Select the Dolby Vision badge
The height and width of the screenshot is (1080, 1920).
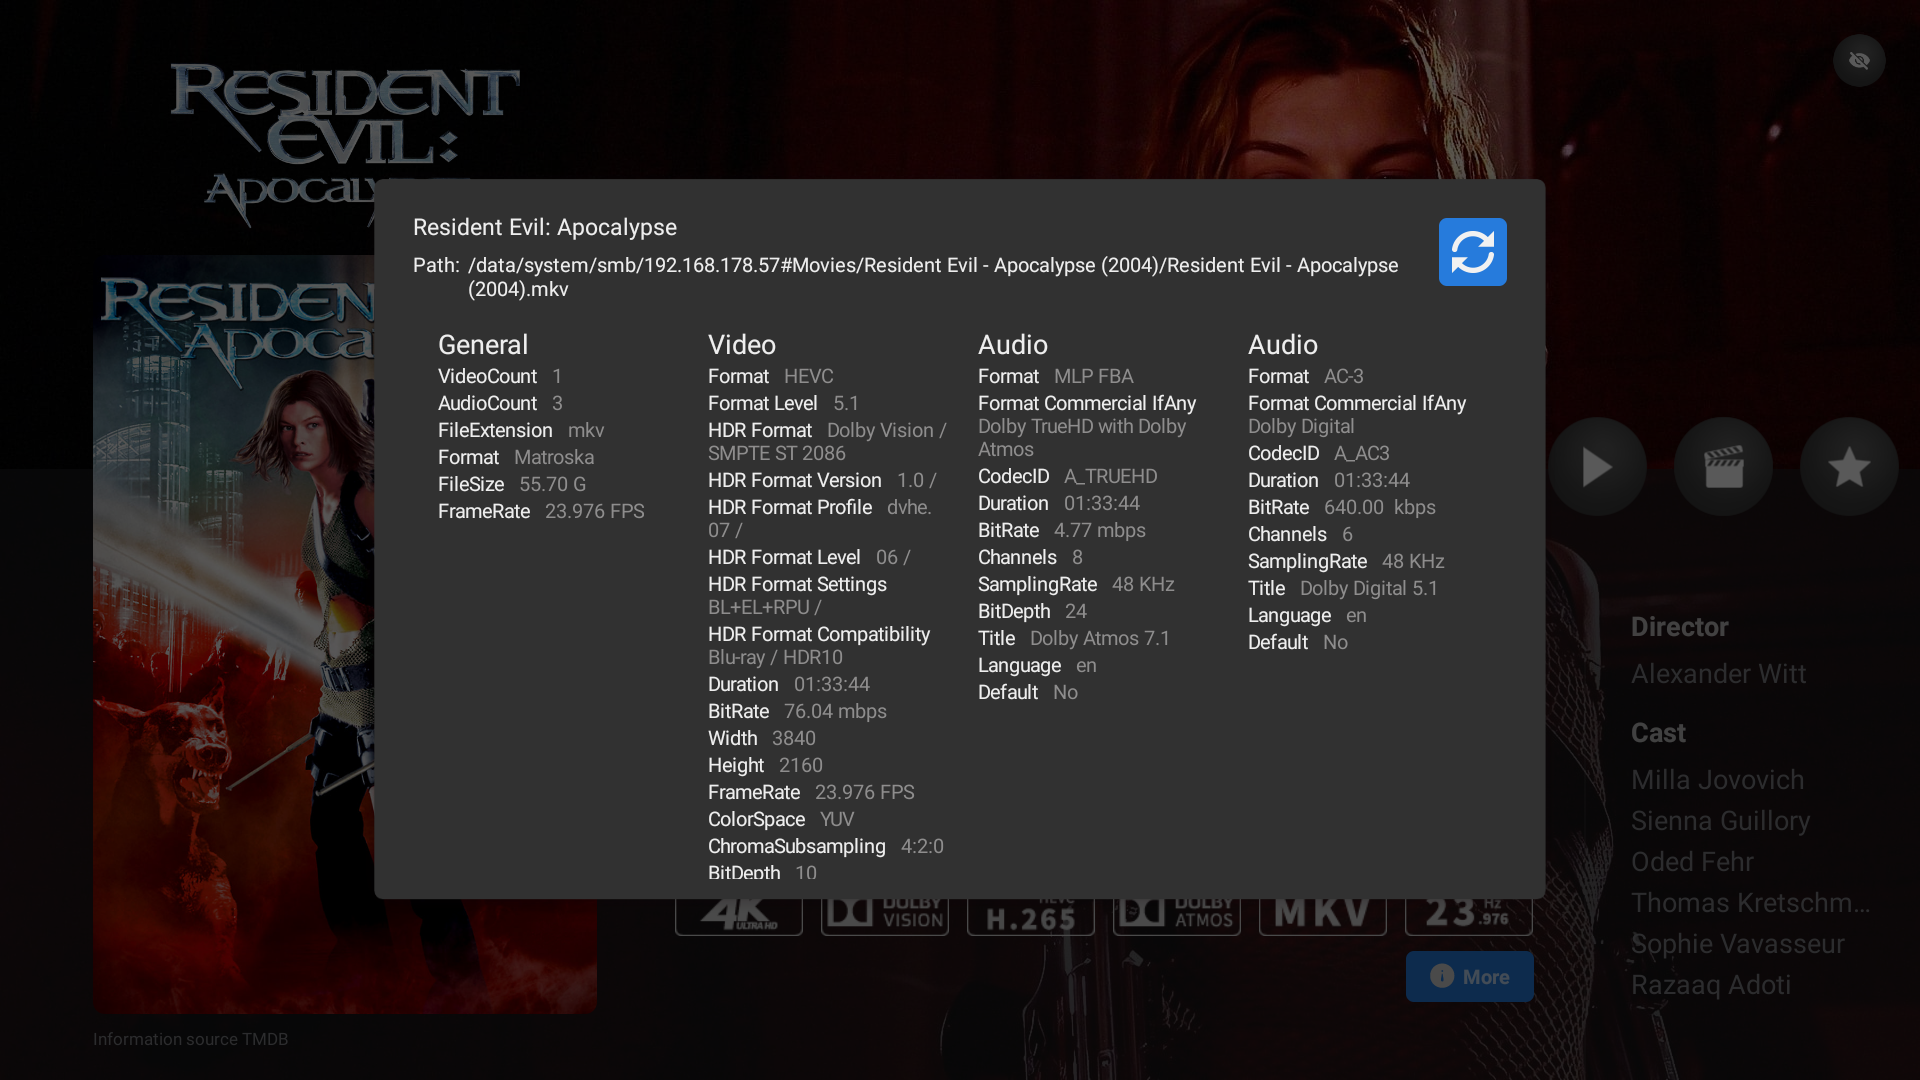[x=885, y=916]
